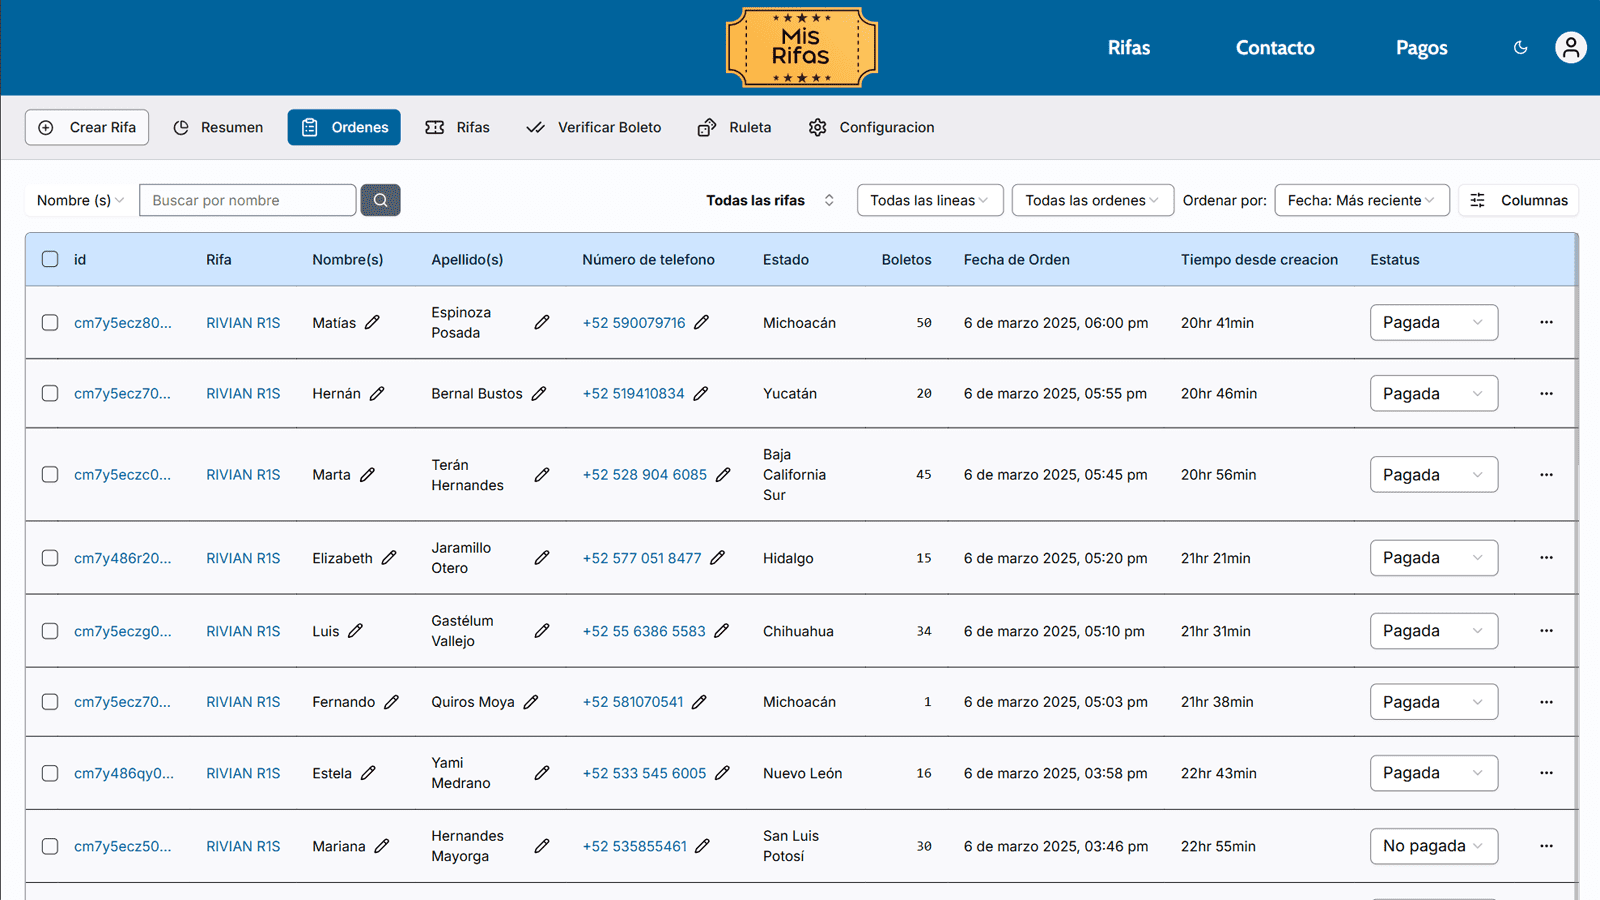1600x900 pixels.
Task: Check the Luis order row
Action: pyautogui.click(x=50, y=630)
